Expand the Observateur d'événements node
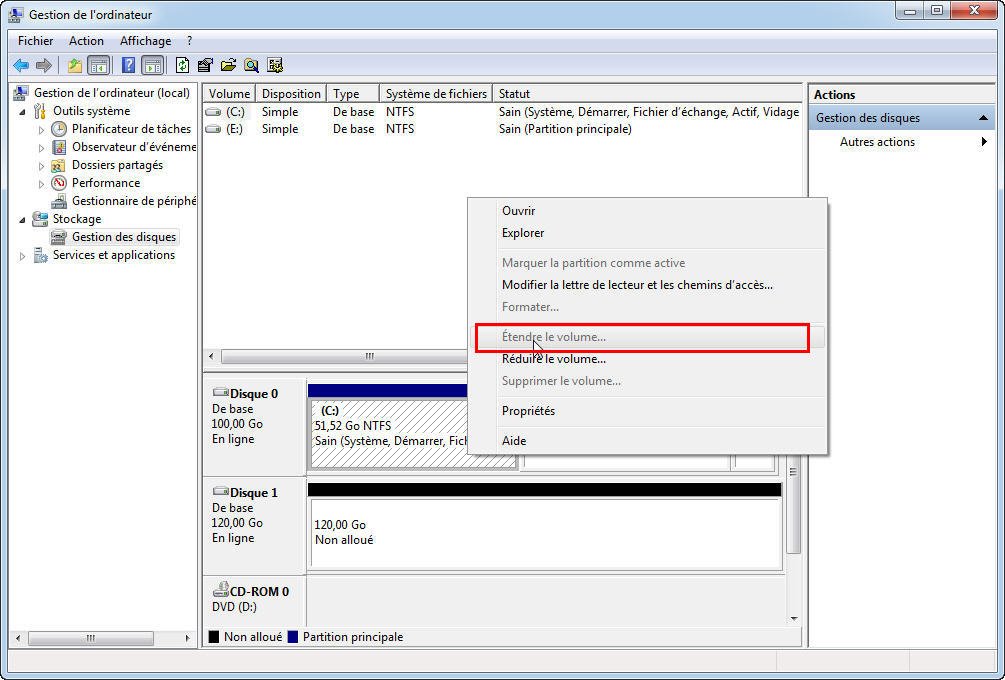The image size is (1005, 680). (x=42, y=148)
